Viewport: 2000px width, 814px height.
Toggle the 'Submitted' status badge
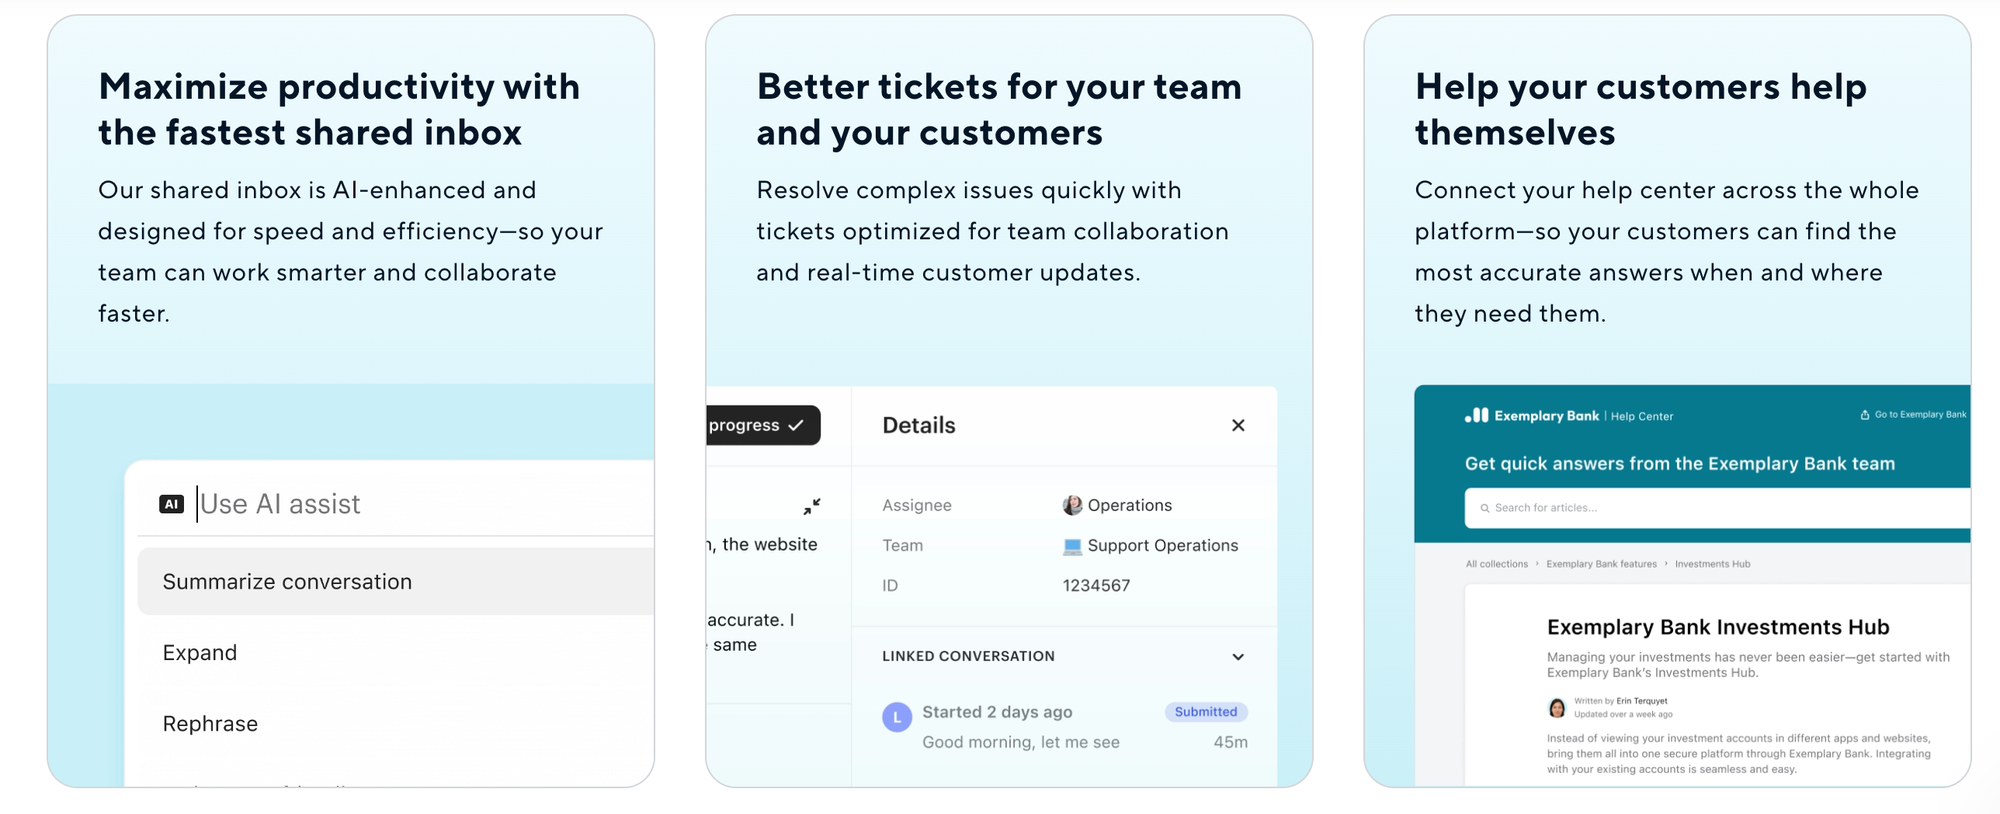[1206, 712]
